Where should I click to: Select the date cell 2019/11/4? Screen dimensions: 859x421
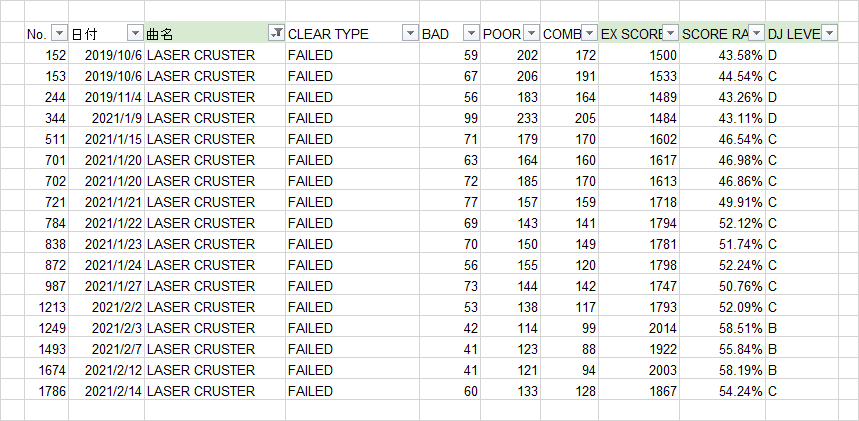click(x=106, y=97)
